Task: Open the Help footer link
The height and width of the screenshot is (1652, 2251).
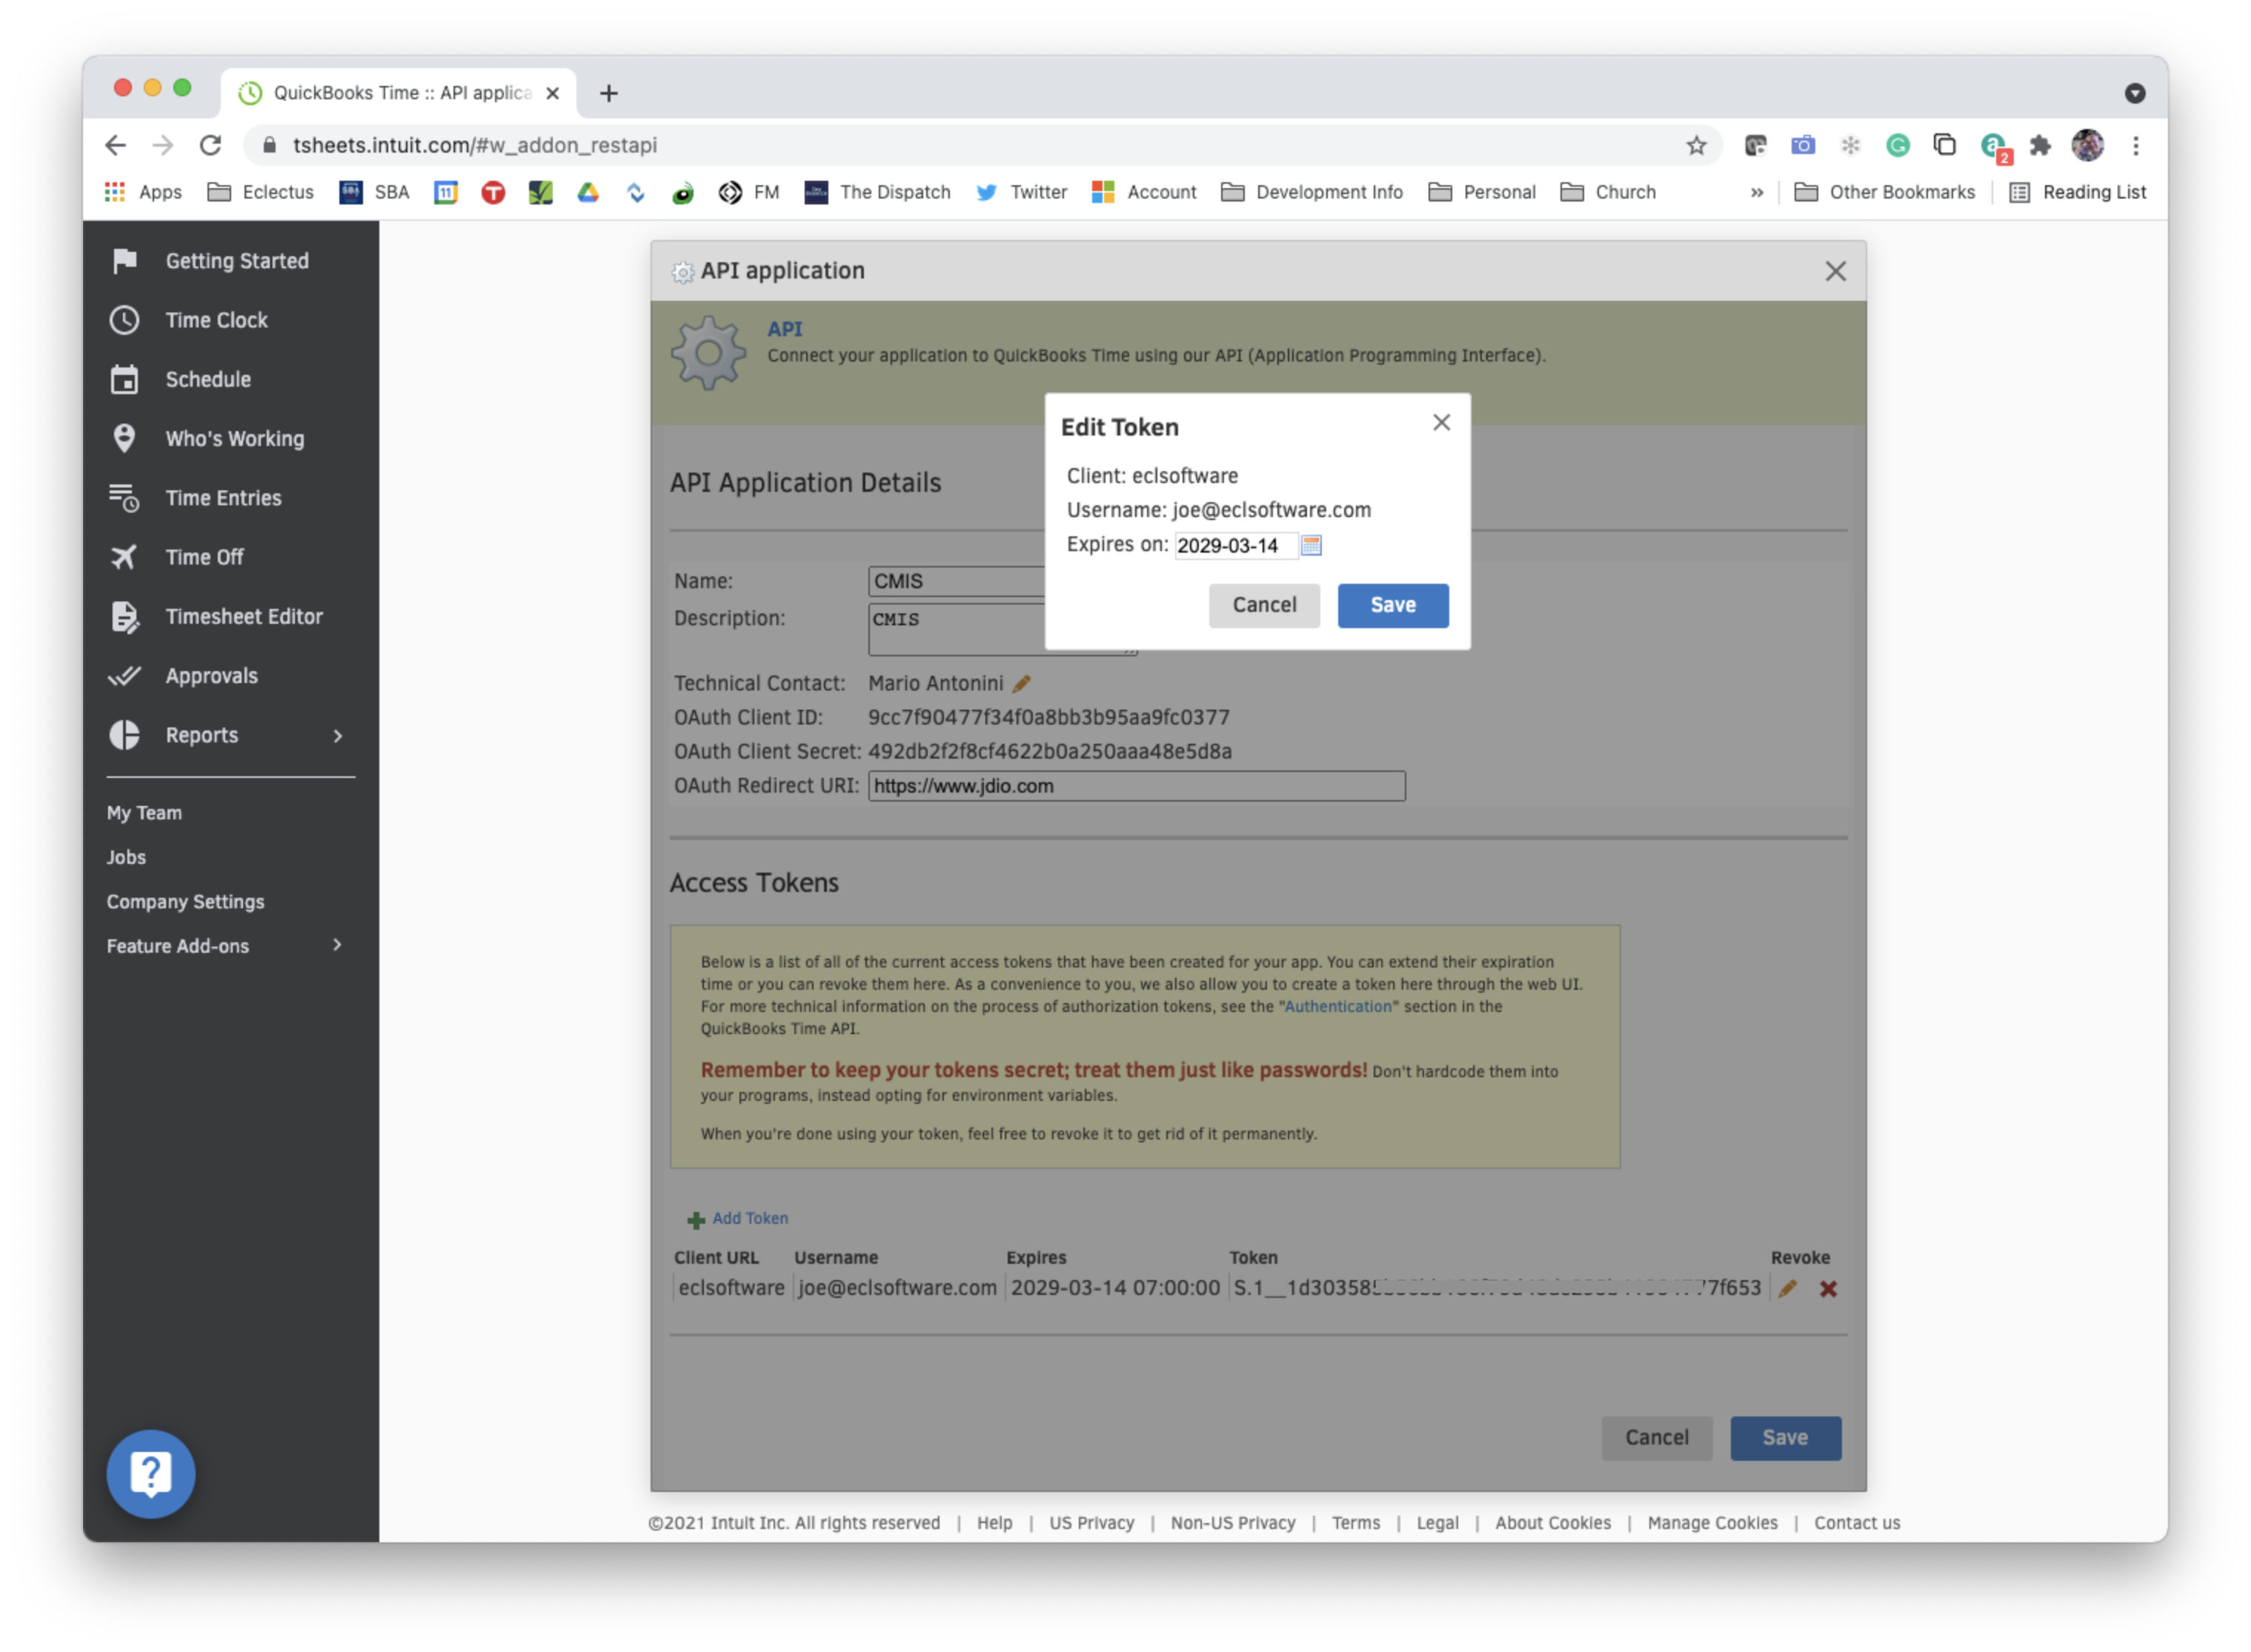Action: tap(994, 1522)
